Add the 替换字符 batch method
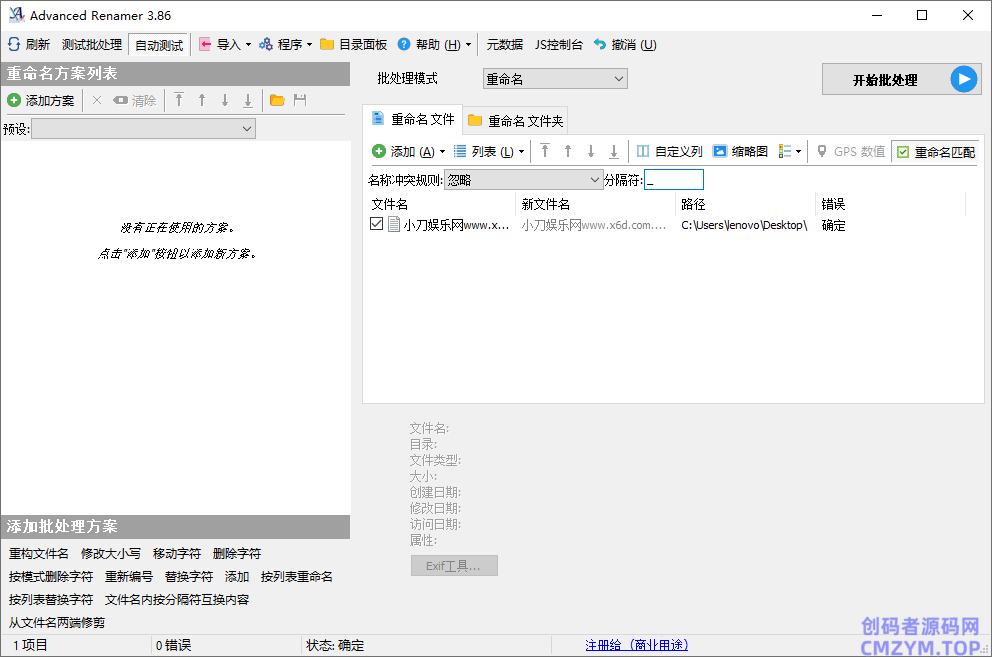Viewport: 992px width, 657px height. click(189, 577)
